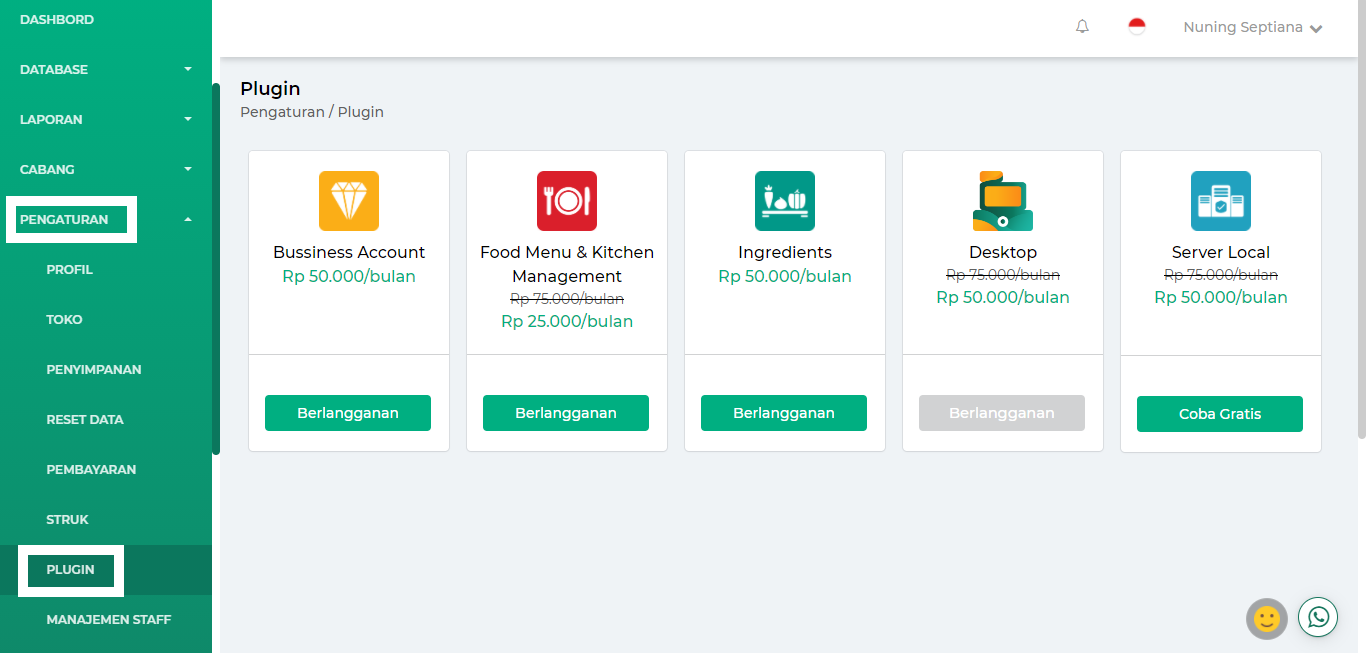
Task: Click the sidebar scrollbar
Action: click(215, 260)
